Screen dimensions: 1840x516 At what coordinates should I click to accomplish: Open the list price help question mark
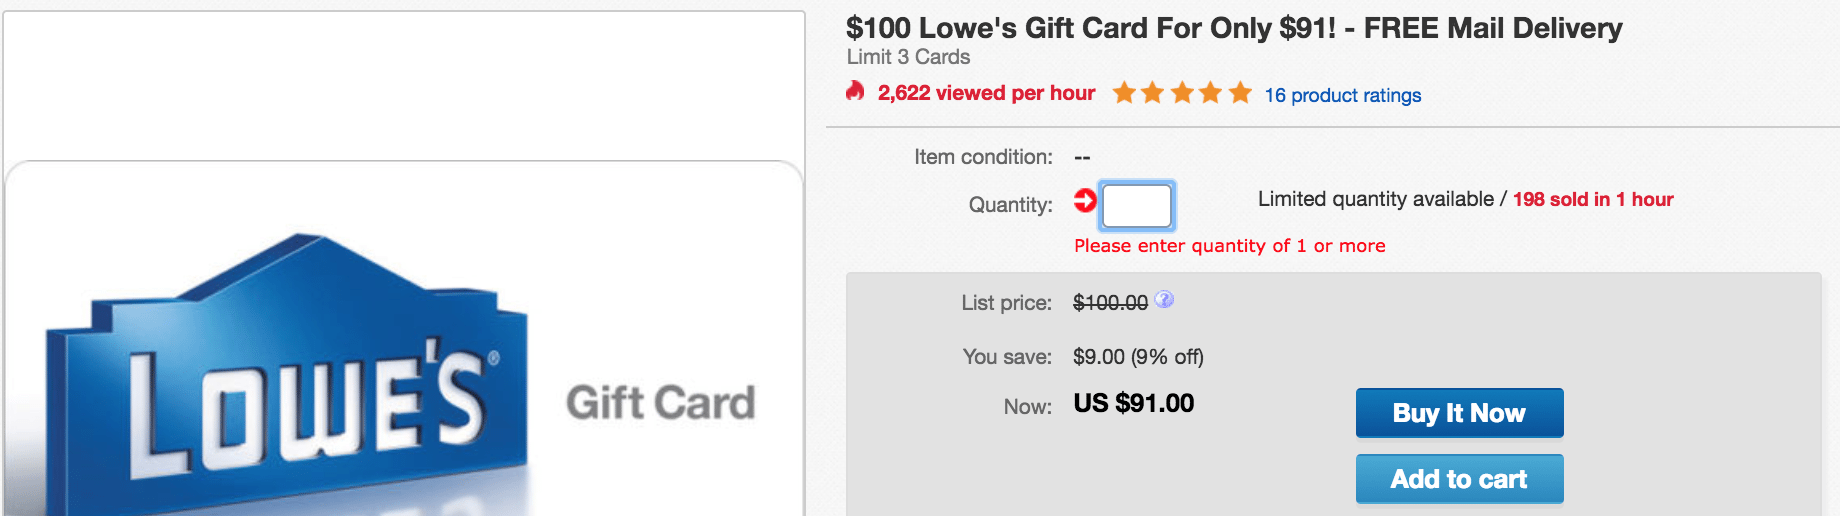1164,299
